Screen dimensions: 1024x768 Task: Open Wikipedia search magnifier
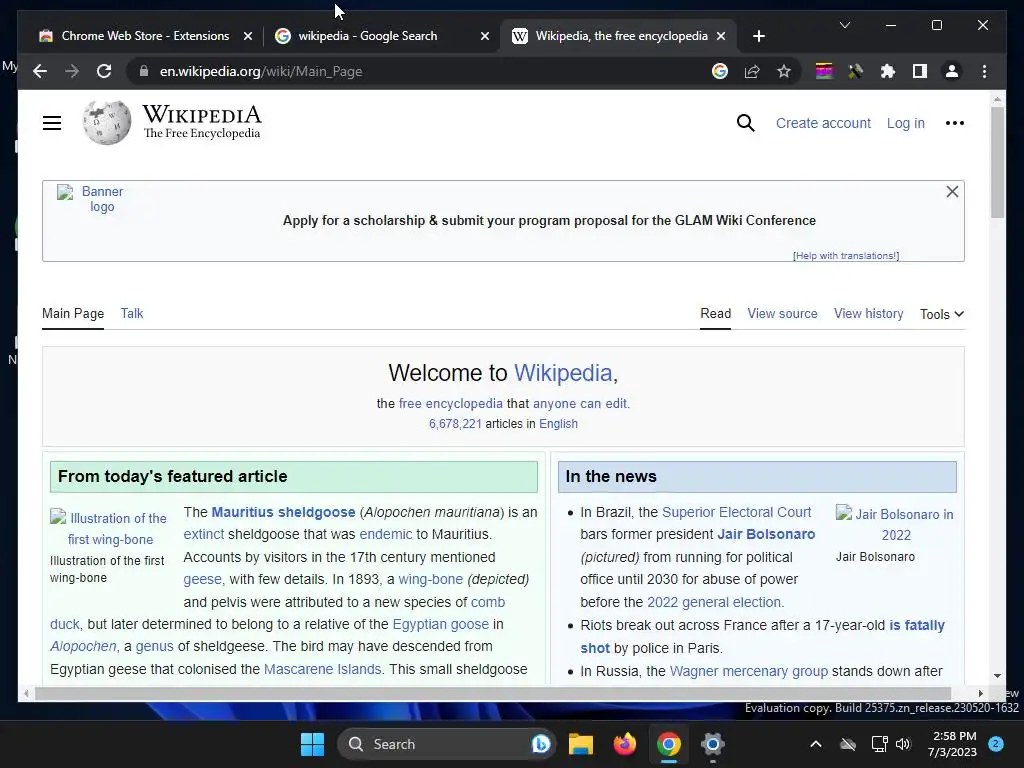pos(745,123)
